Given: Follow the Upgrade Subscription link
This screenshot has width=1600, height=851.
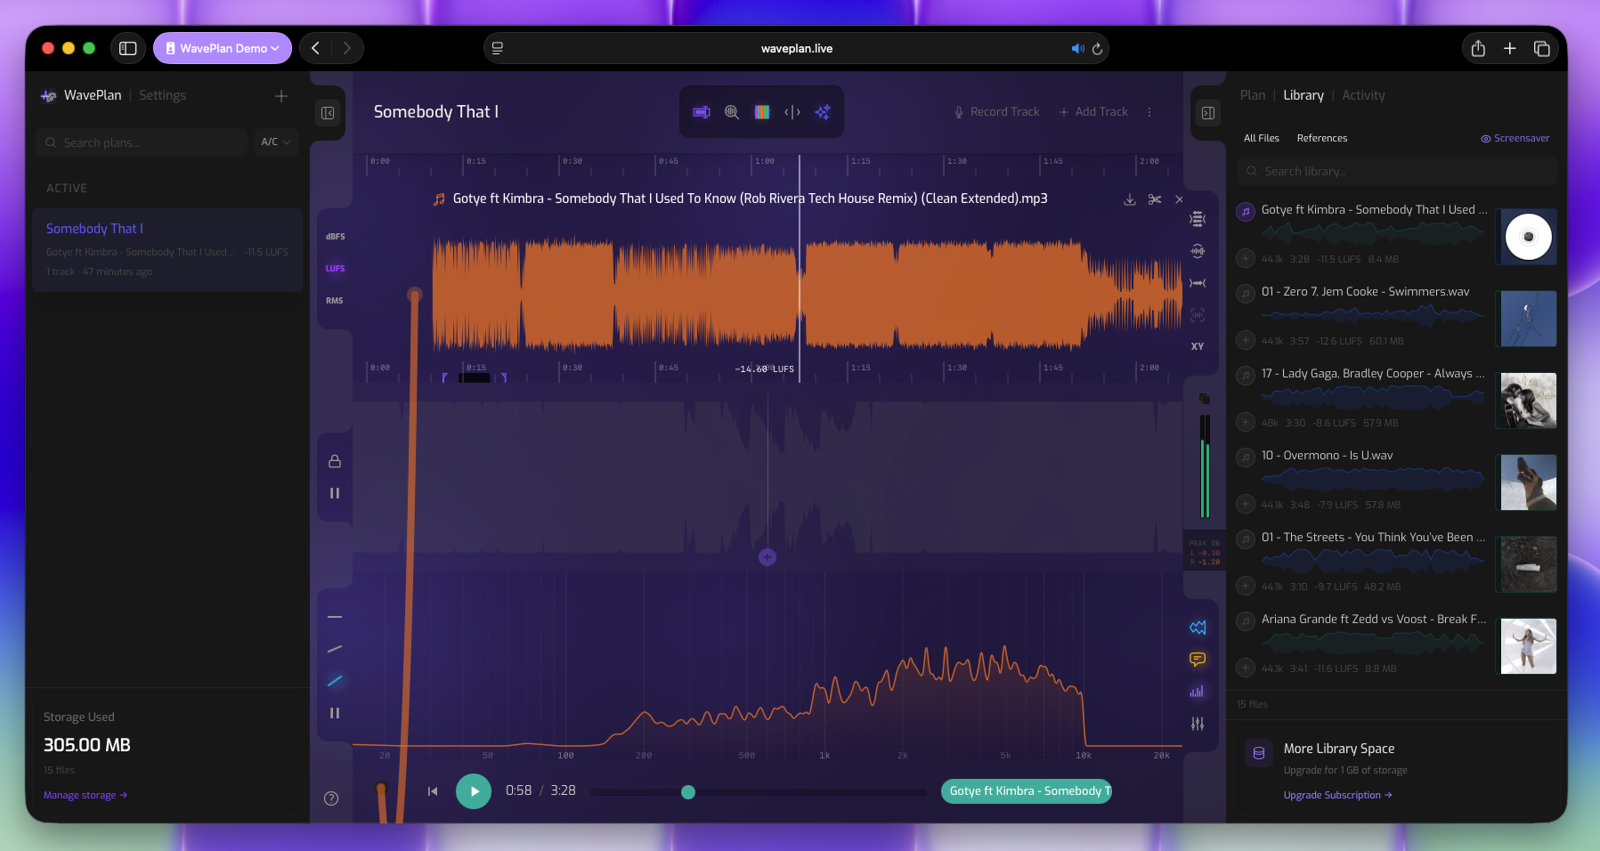Looking at the screenshot, I should pos(1338,795).
